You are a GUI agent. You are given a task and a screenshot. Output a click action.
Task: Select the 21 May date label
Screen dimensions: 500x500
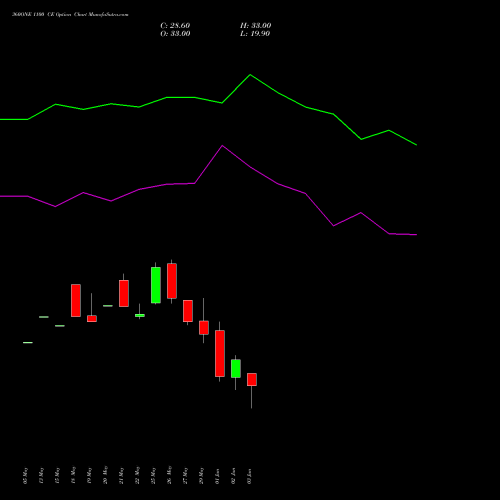coord(121,476)
